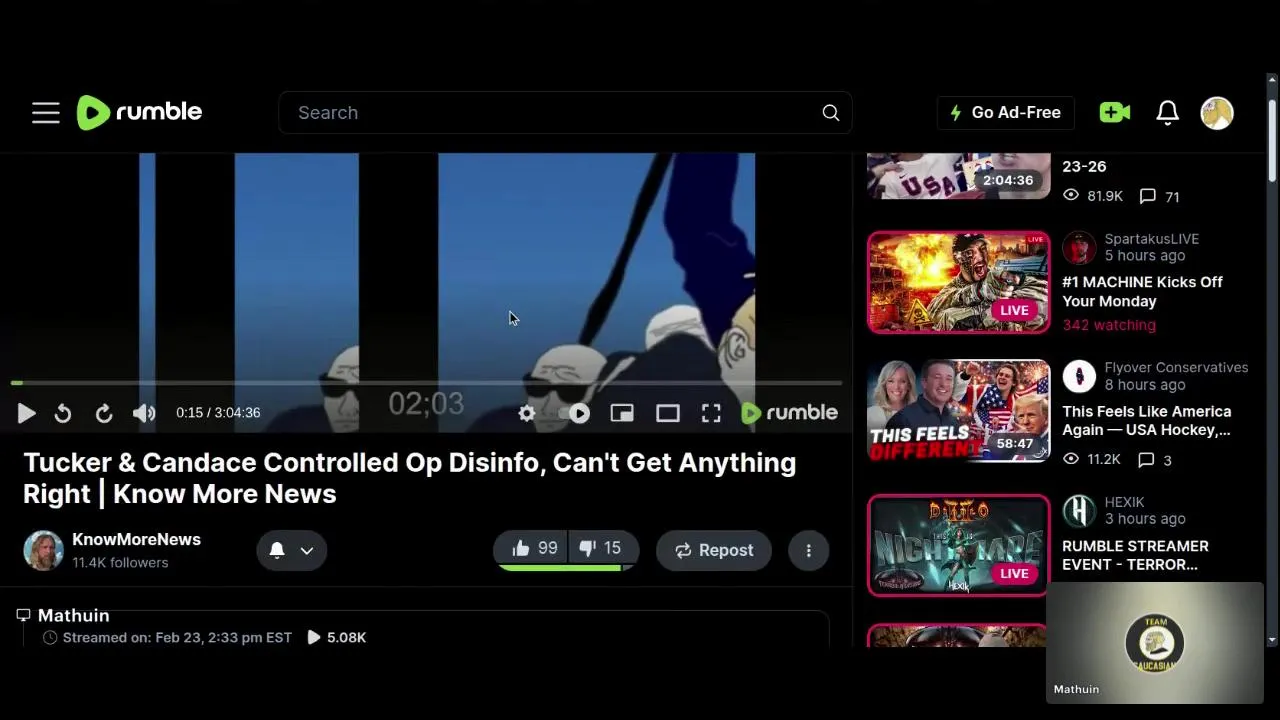Click the 342 watching text
The width and height of the screenshot is (1280, 720).
1109,325
